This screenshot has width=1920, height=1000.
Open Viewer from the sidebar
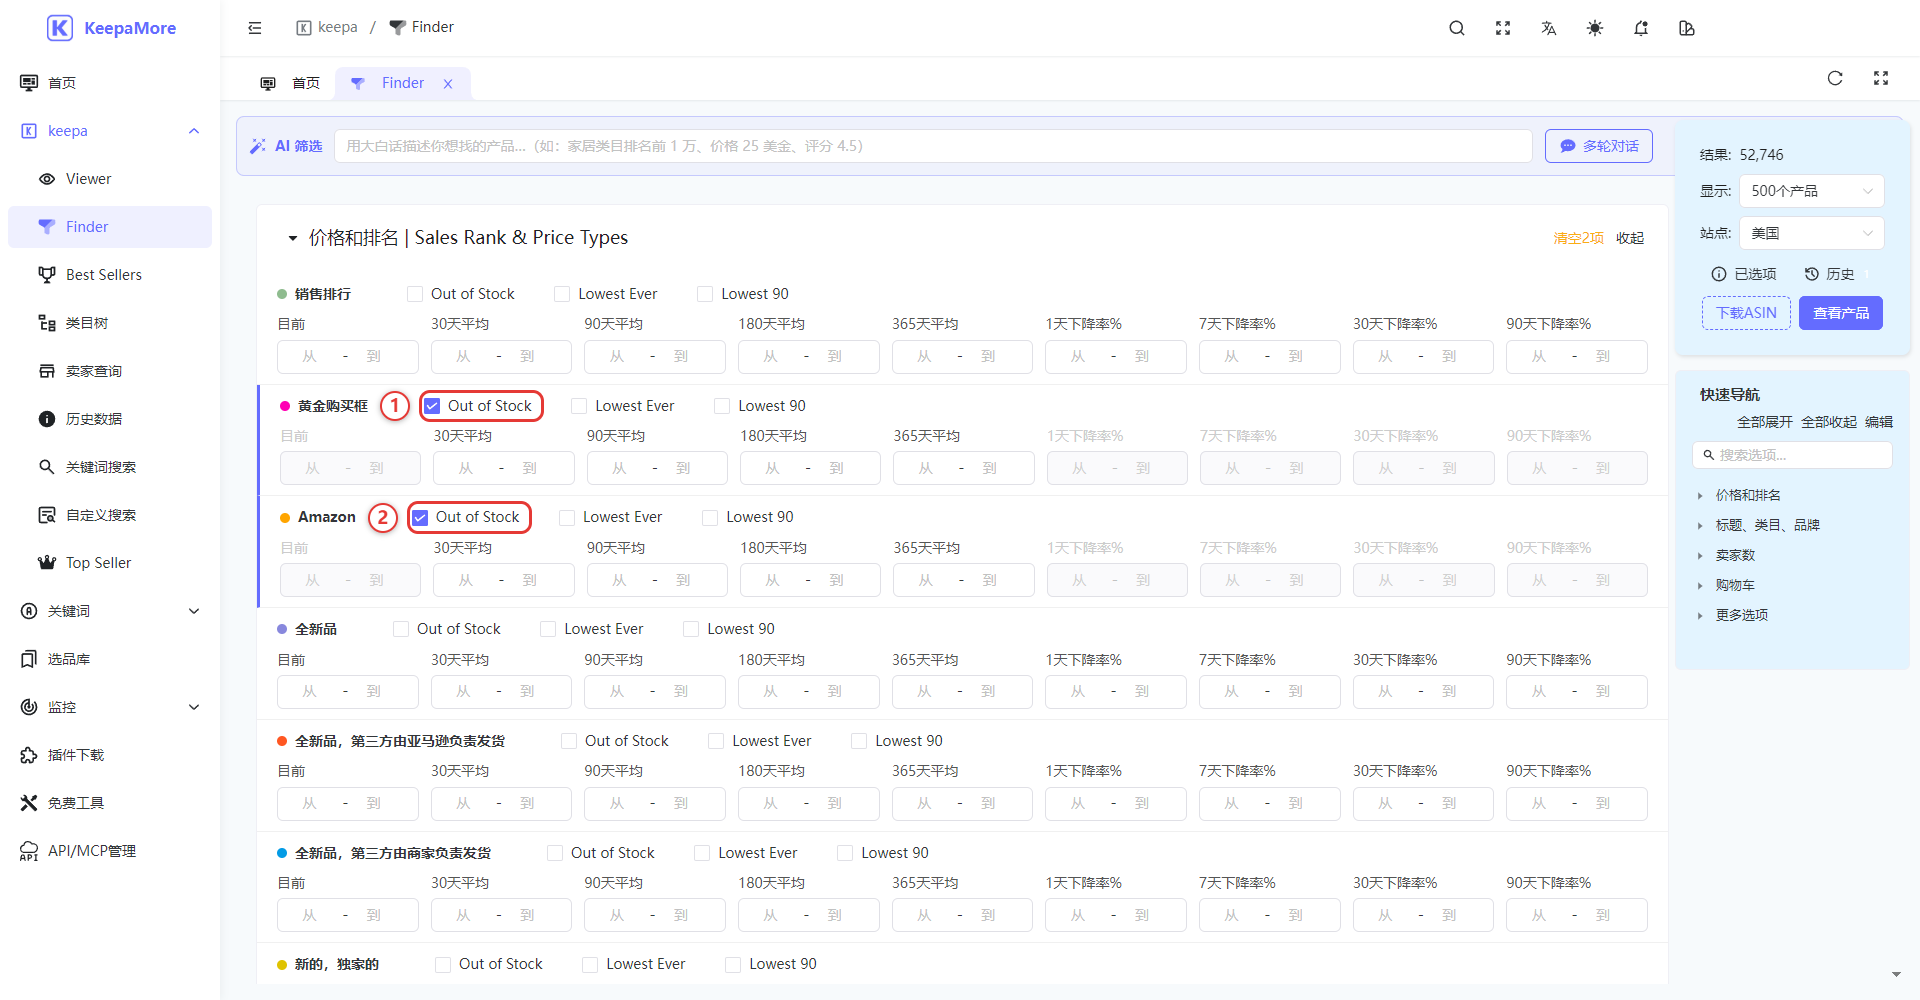(x=110, y=179)
